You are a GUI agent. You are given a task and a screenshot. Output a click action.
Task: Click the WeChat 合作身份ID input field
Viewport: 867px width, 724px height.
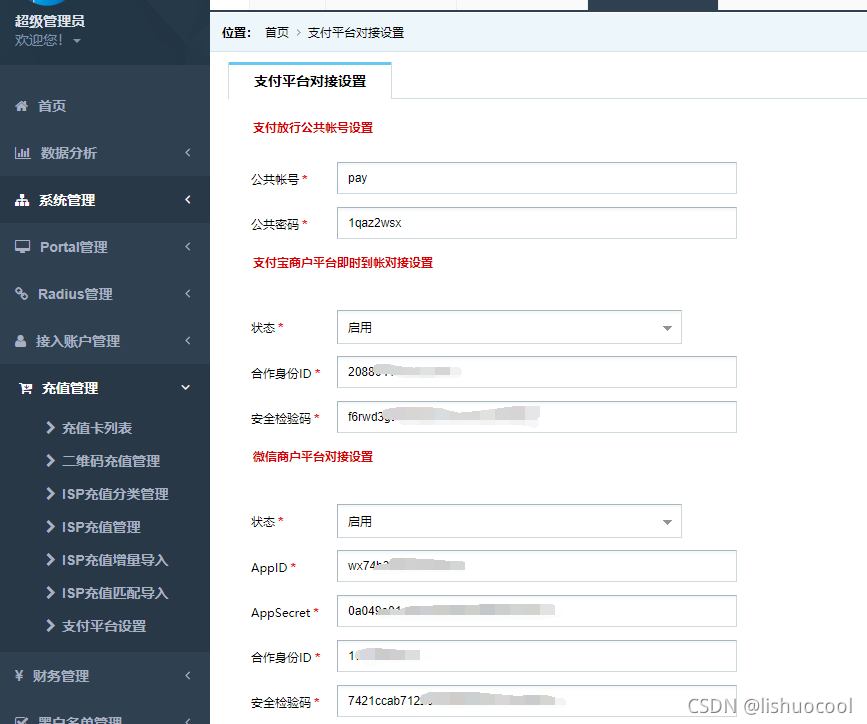537,656
